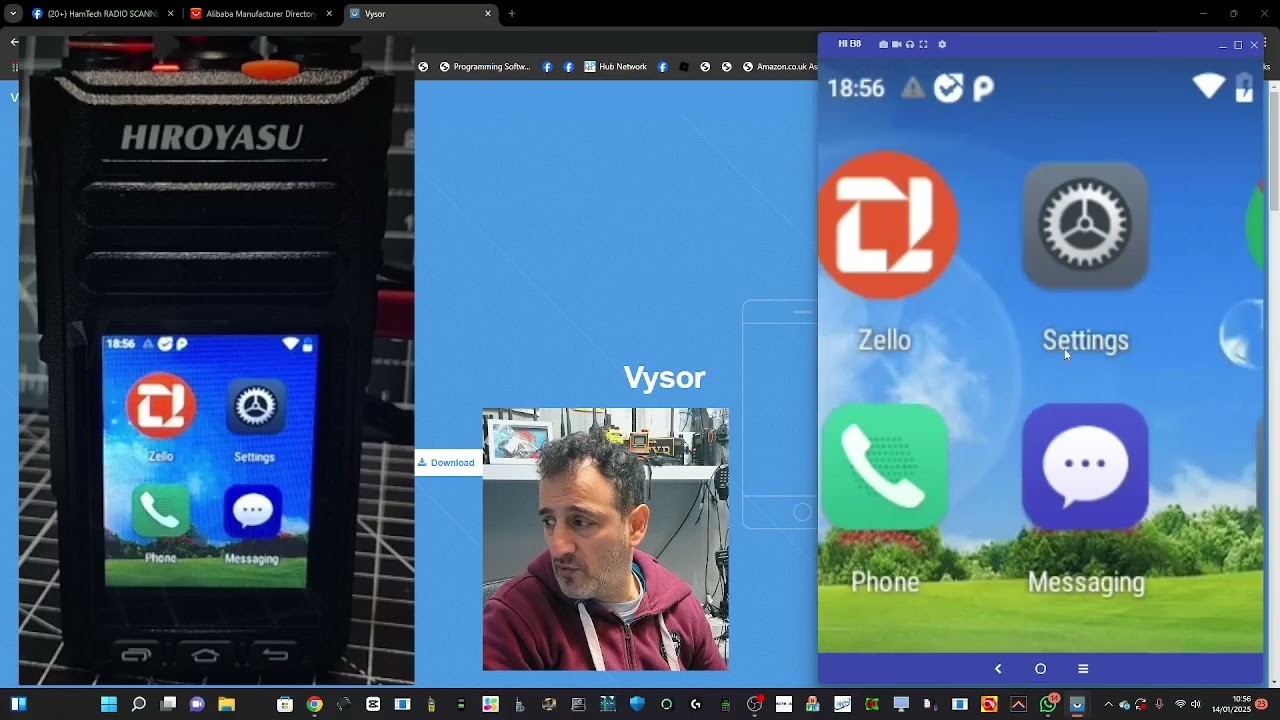The image size is (1280, 720).
Task: Open WhatsApp from taskbar
Action: 1048,704
